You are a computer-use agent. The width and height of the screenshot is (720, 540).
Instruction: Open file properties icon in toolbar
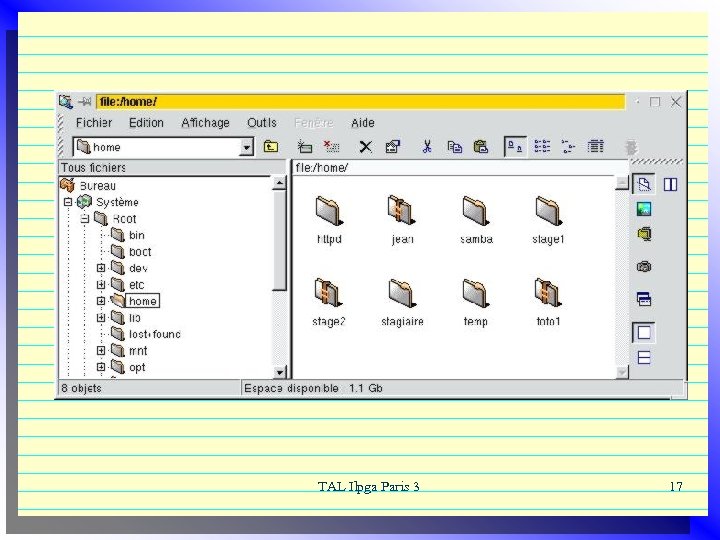393,146
